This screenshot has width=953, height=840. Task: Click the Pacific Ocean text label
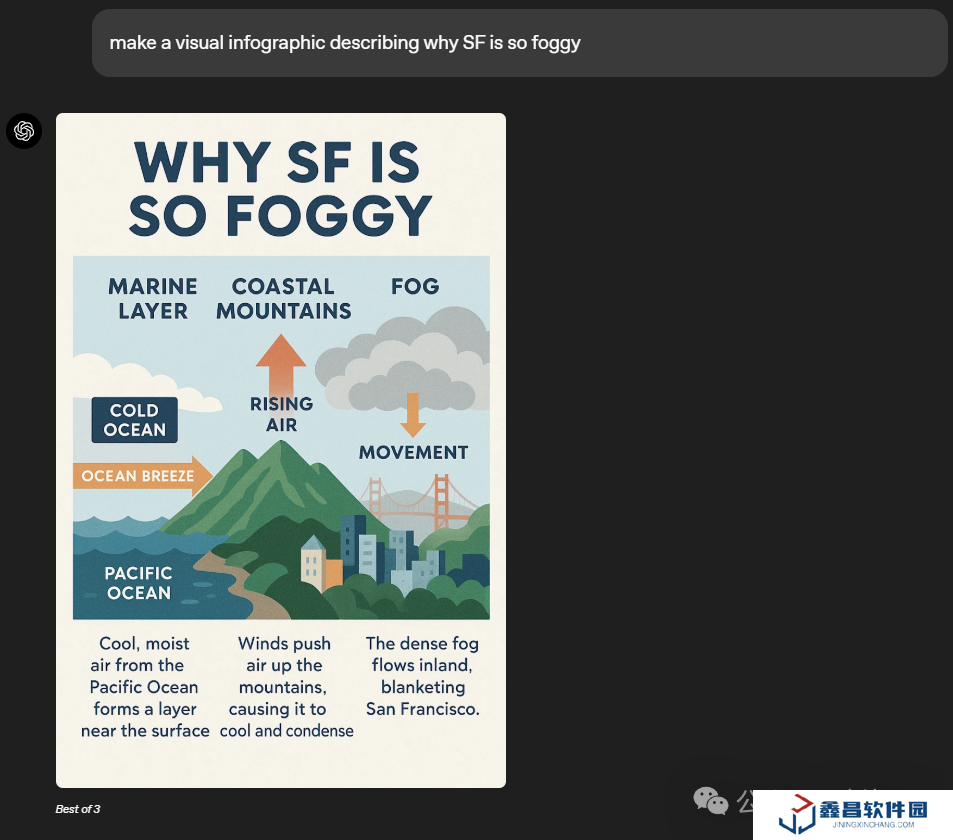139,583
